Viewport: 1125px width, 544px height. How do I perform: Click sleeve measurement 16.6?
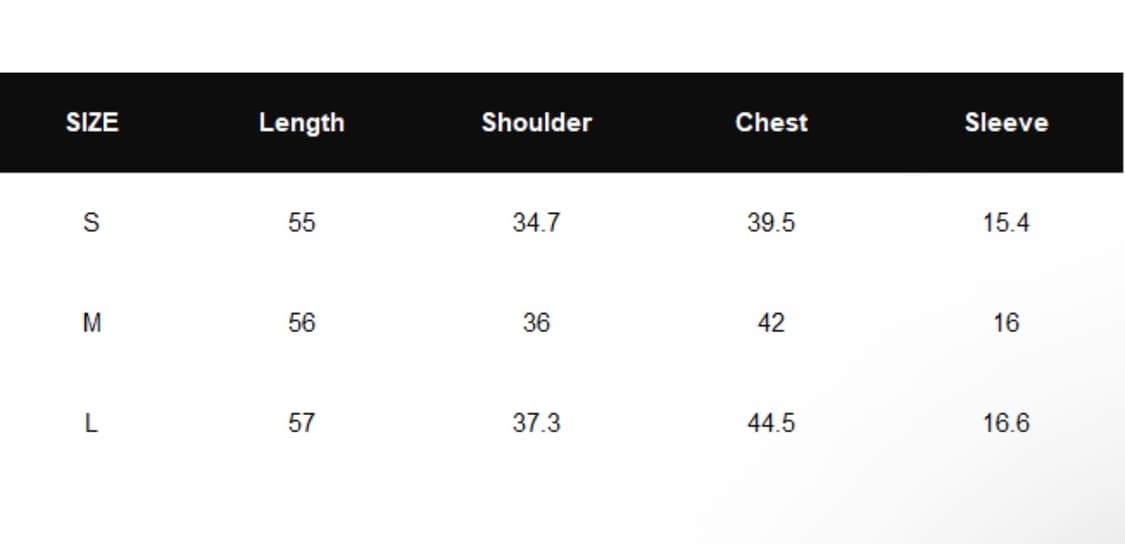[1006, 423]
